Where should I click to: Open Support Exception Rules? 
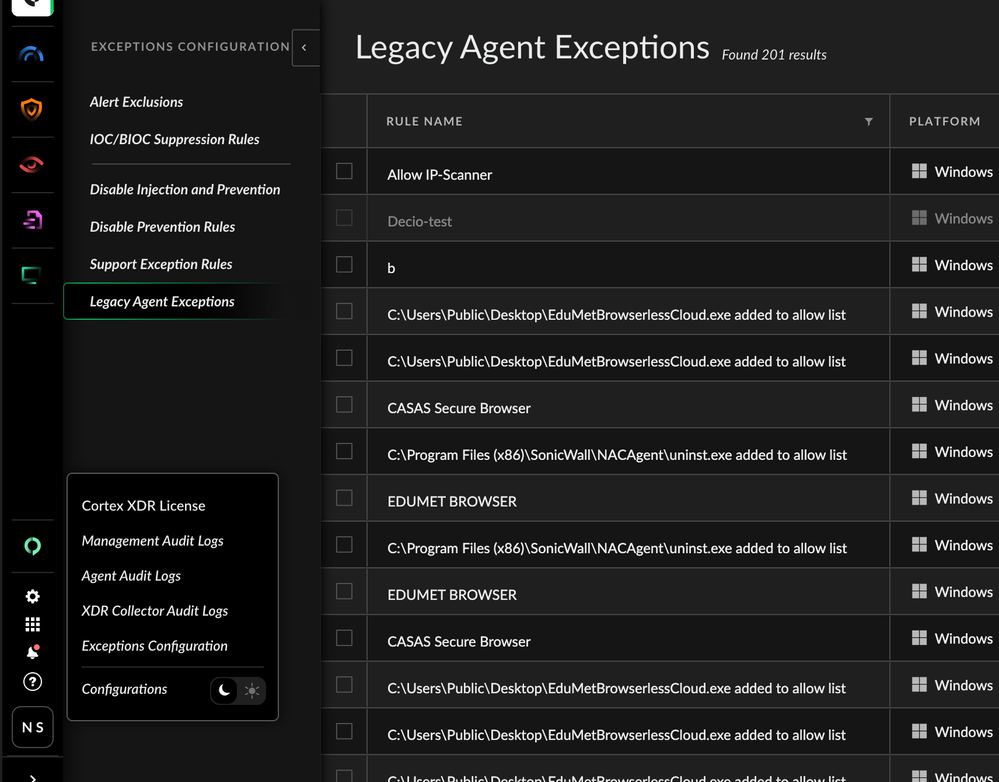(161, 264)
